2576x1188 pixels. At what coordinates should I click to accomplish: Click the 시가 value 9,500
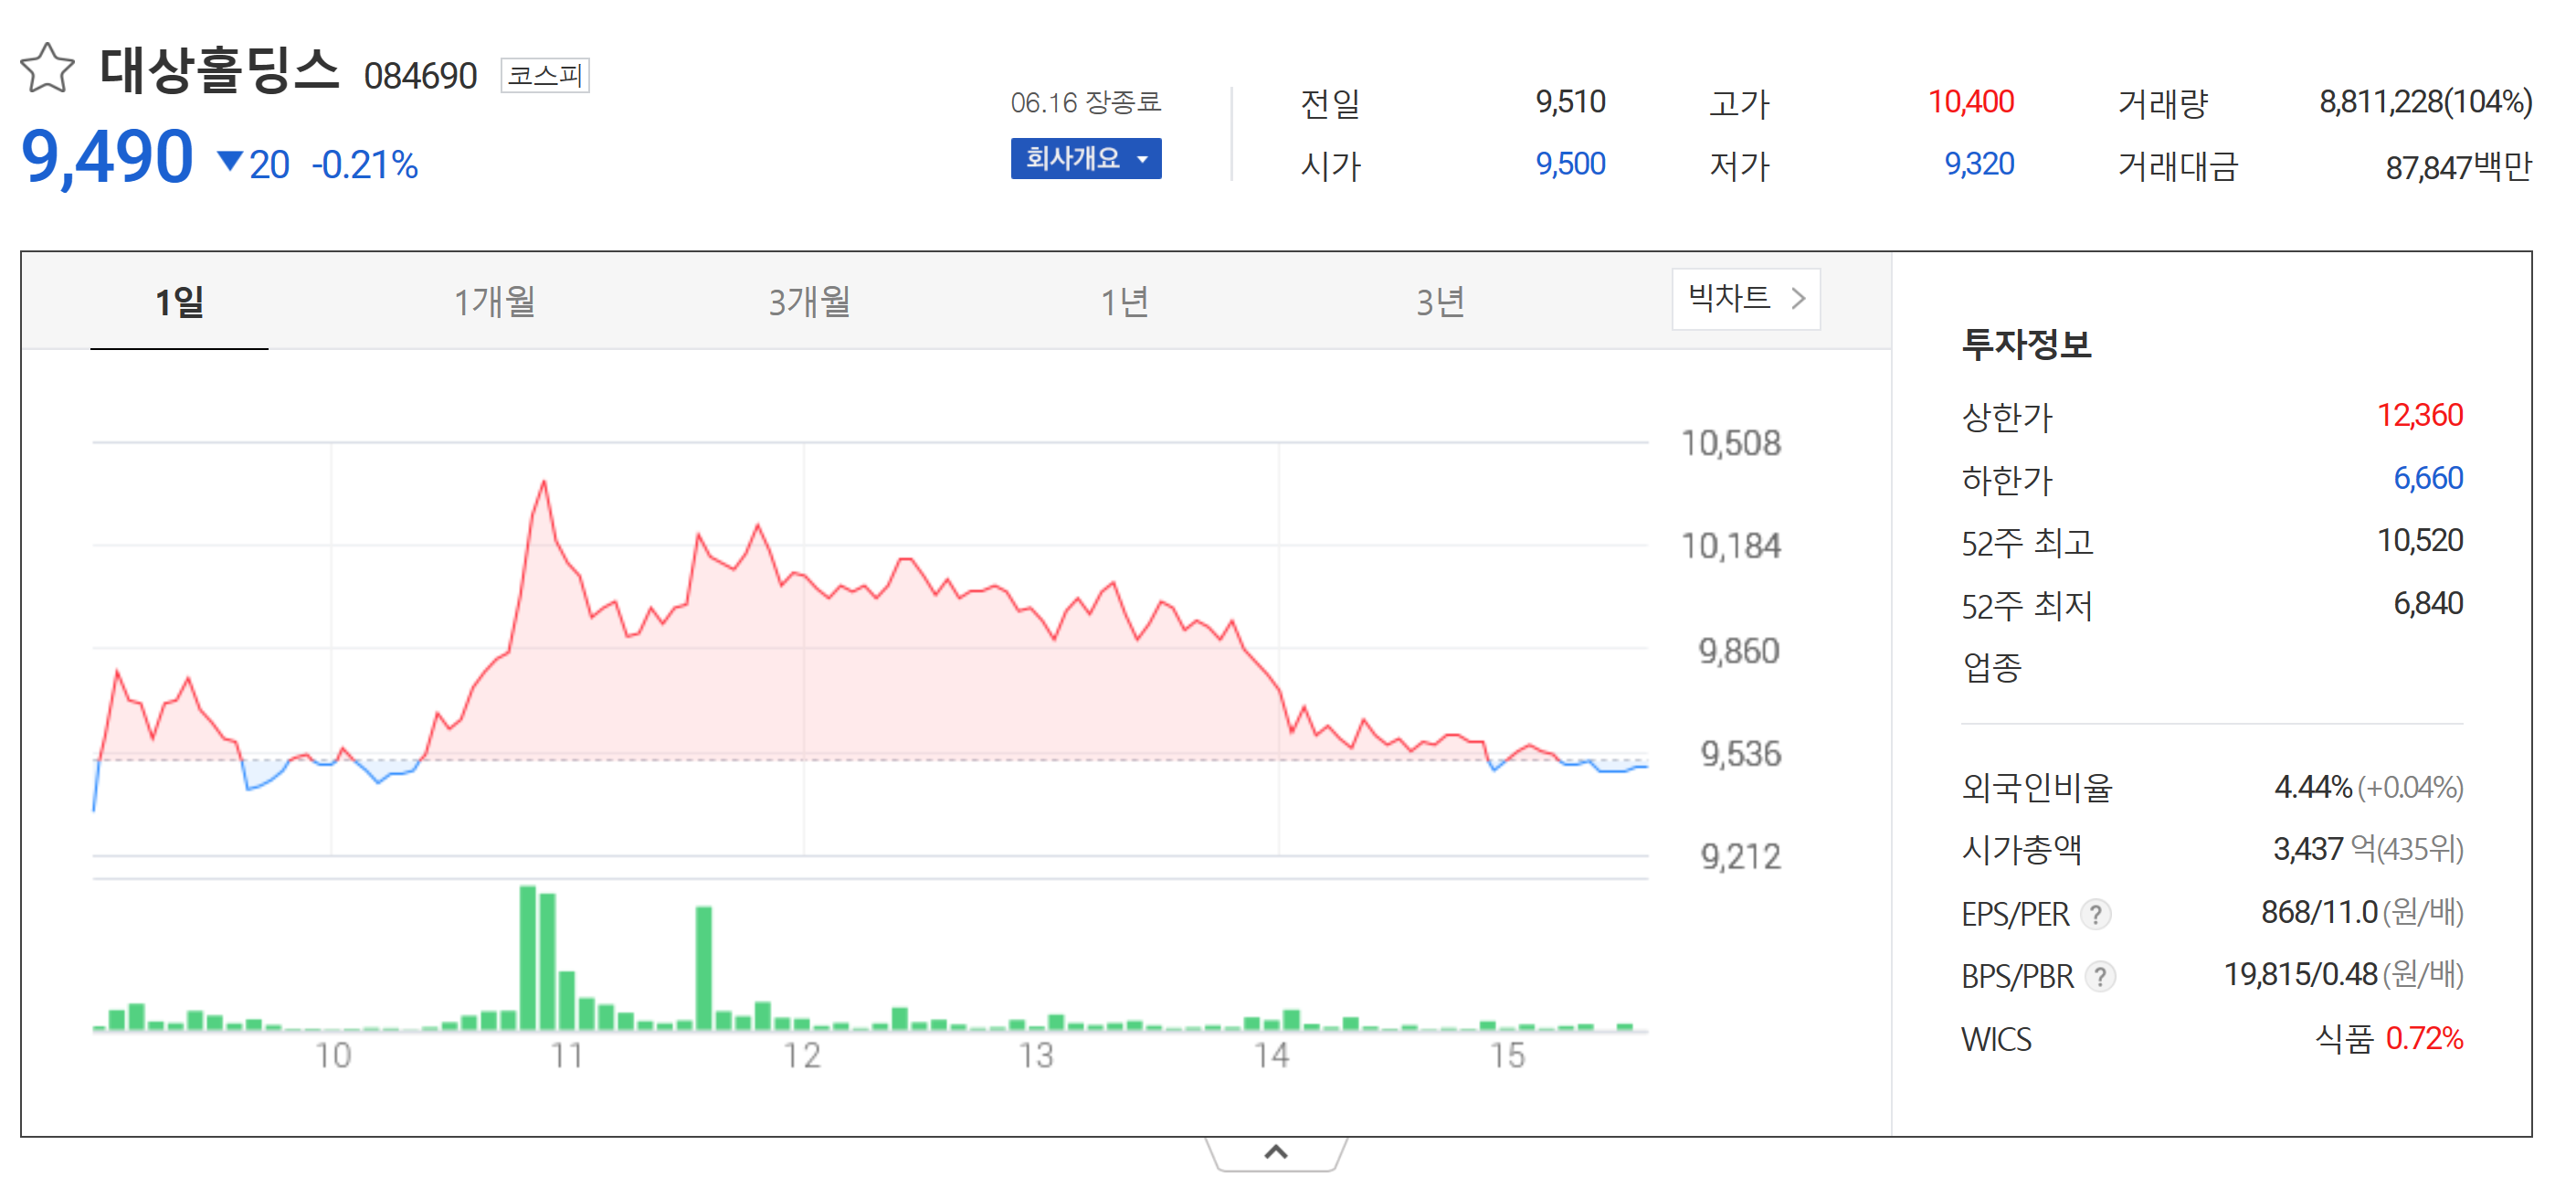(x=1570, y=164)
